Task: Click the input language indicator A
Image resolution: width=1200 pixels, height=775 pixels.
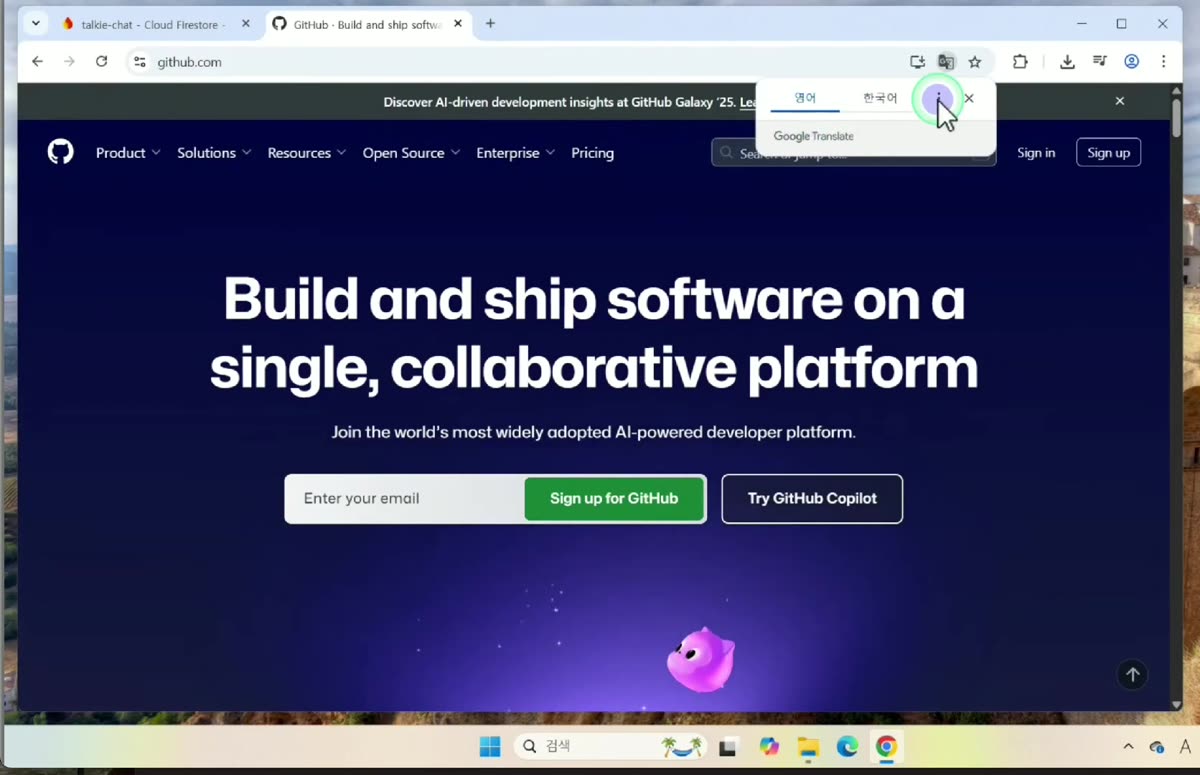Action: point(1185,747)
